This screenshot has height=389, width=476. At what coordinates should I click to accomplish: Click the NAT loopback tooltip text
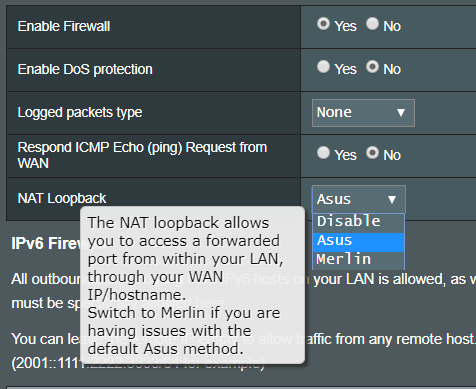pos(185,286)
